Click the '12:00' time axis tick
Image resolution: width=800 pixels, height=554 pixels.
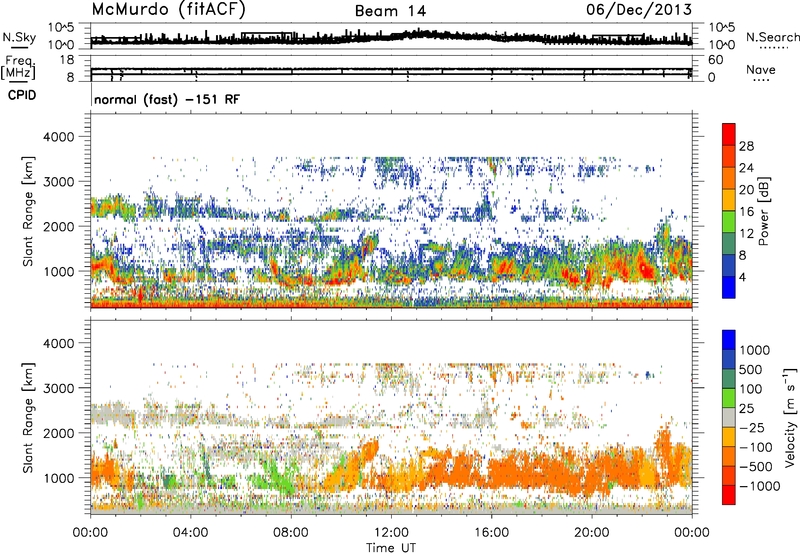pyautogui.click(x=391, y=533)
